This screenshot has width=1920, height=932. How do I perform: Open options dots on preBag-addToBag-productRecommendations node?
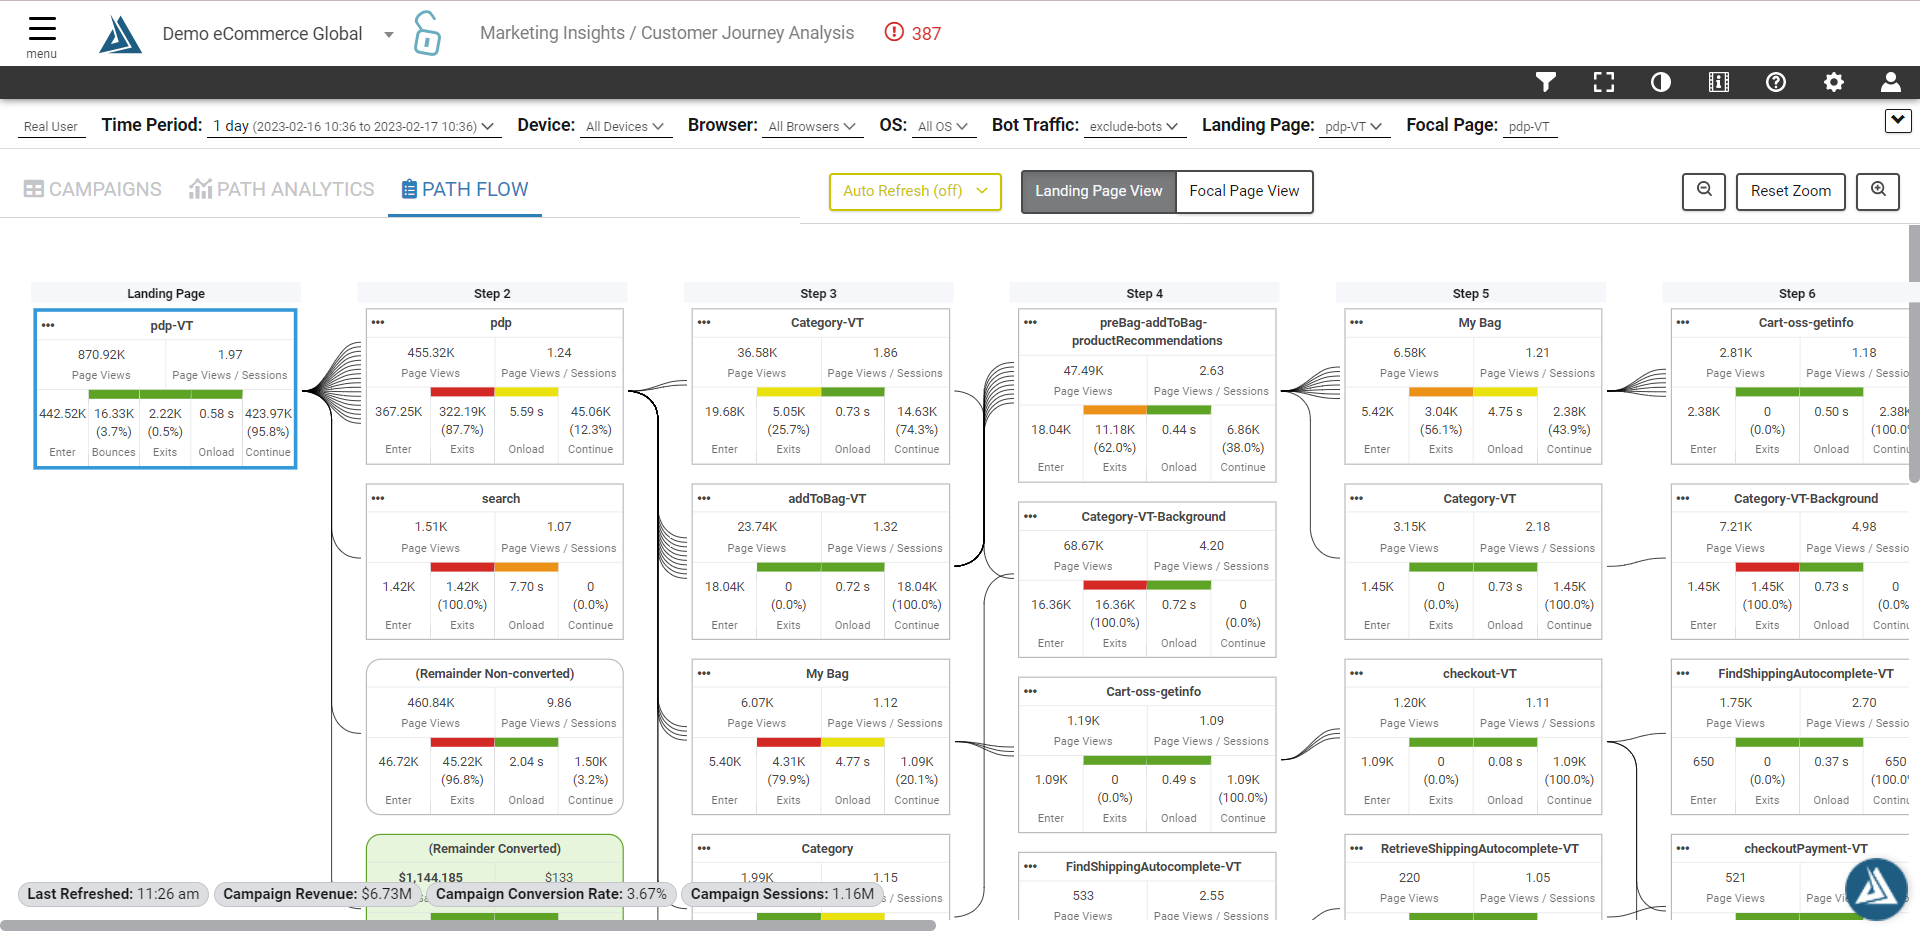tap(1030, 322)
